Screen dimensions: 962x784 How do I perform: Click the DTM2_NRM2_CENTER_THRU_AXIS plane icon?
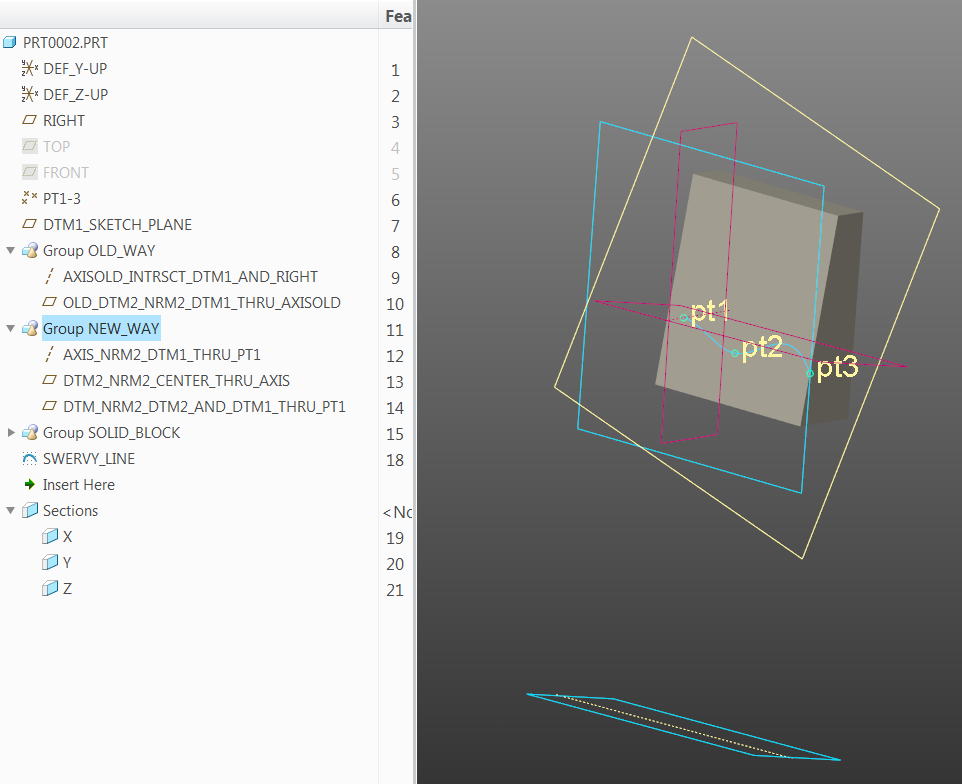[50, 380]
